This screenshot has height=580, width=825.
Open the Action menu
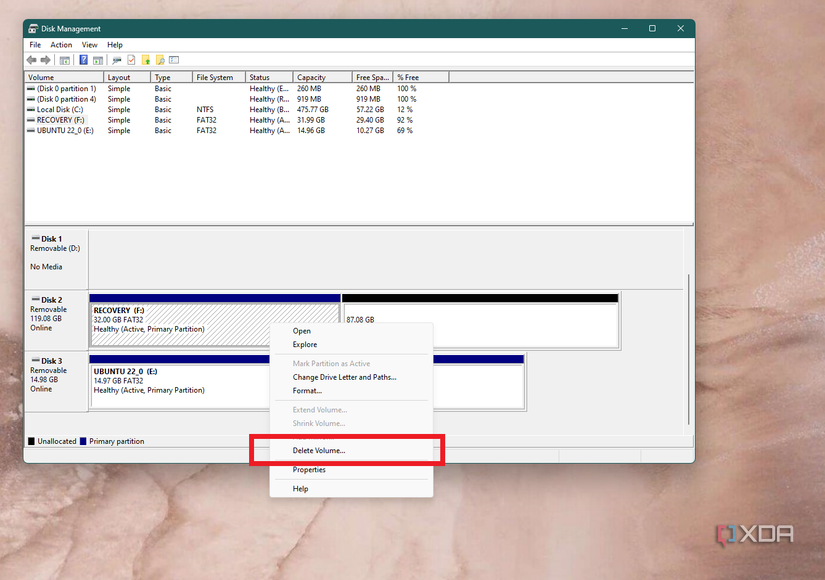(x=61, y=44)
